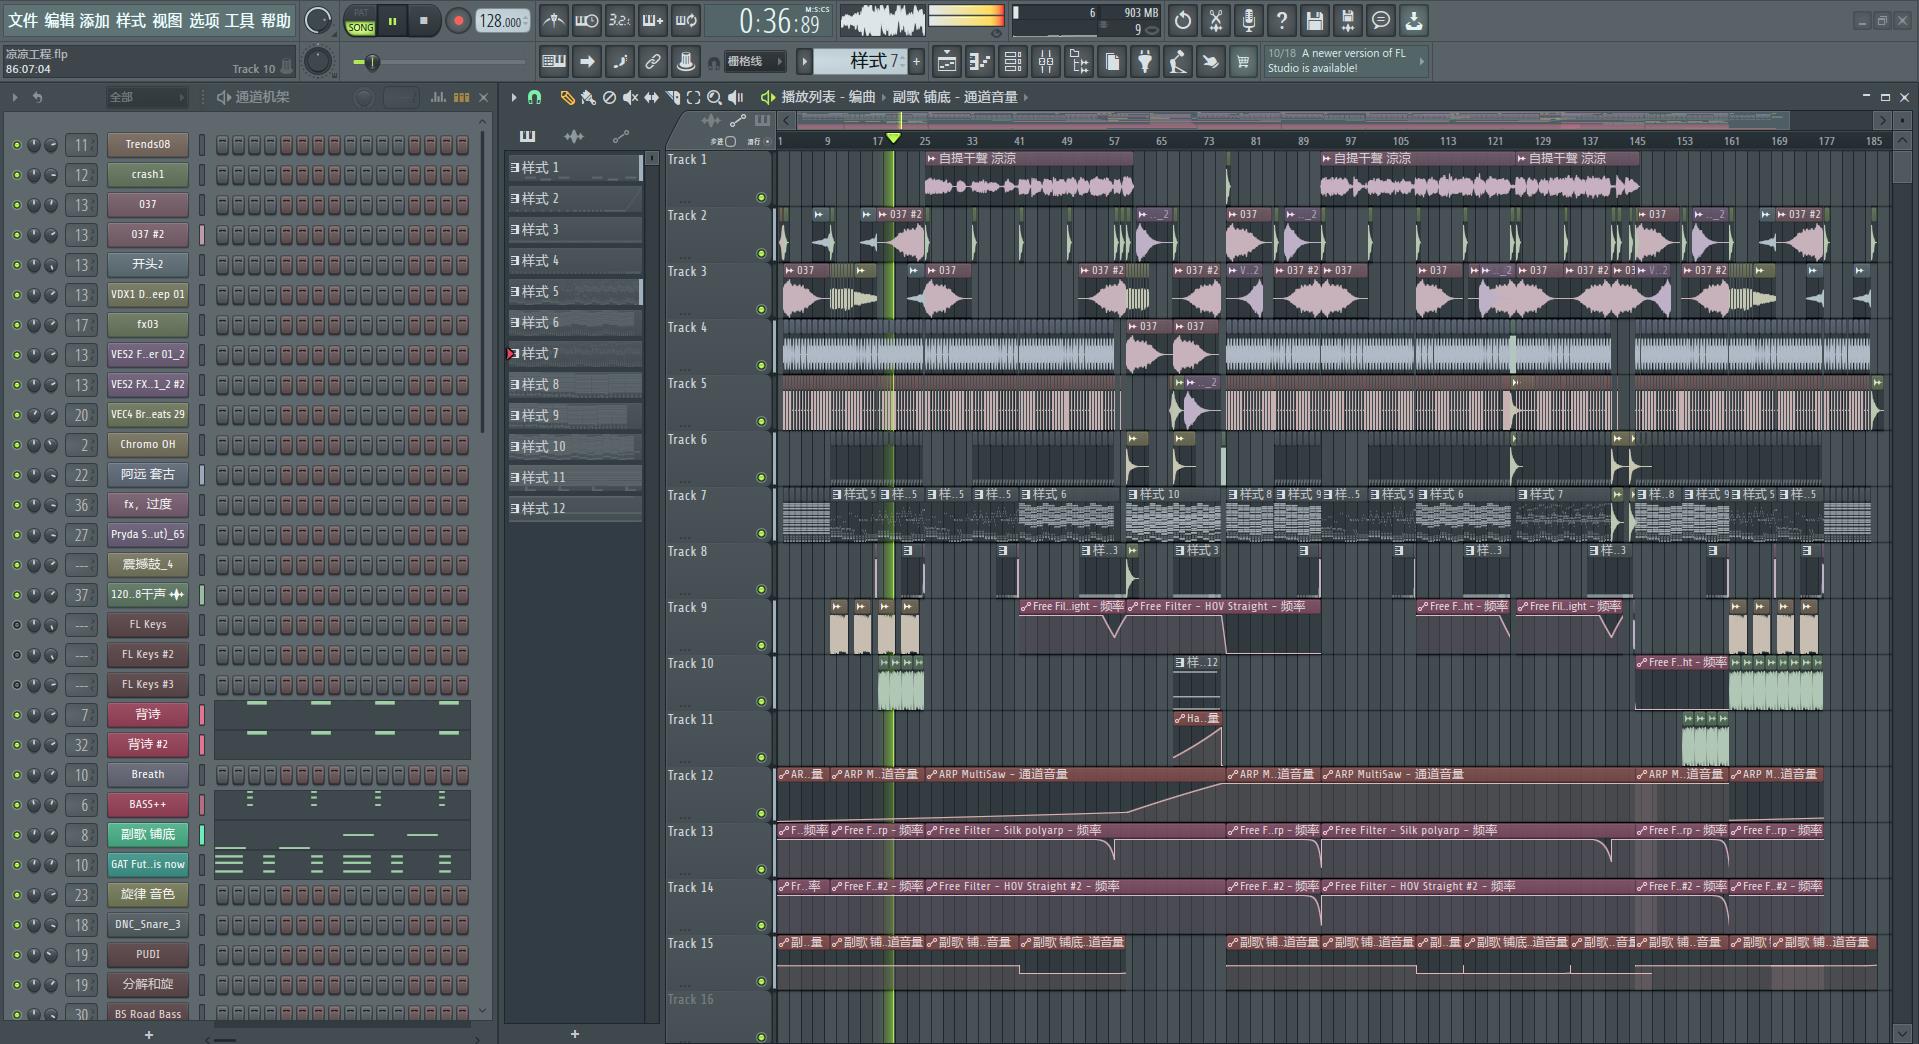Click the save project floppy icon

1314,20
